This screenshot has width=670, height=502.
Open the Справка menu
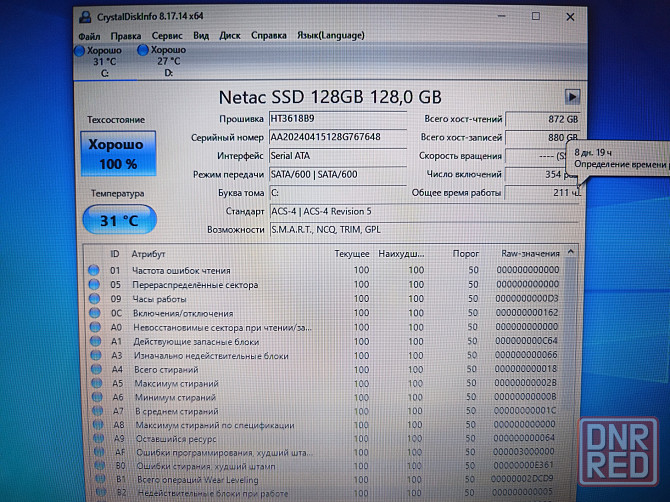click(269, 35)
